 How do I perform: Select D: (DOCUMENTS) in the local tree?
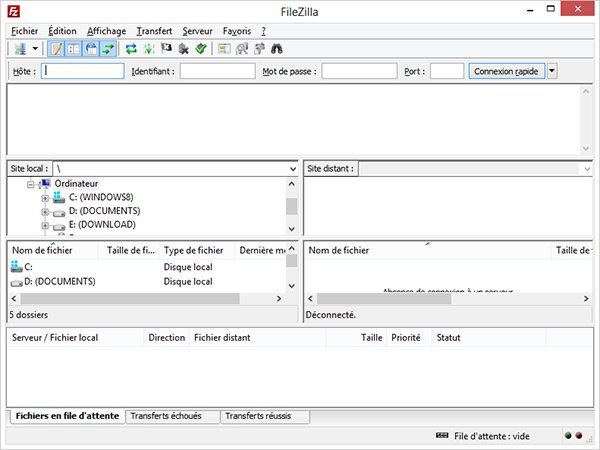click(x=104, y=211)
